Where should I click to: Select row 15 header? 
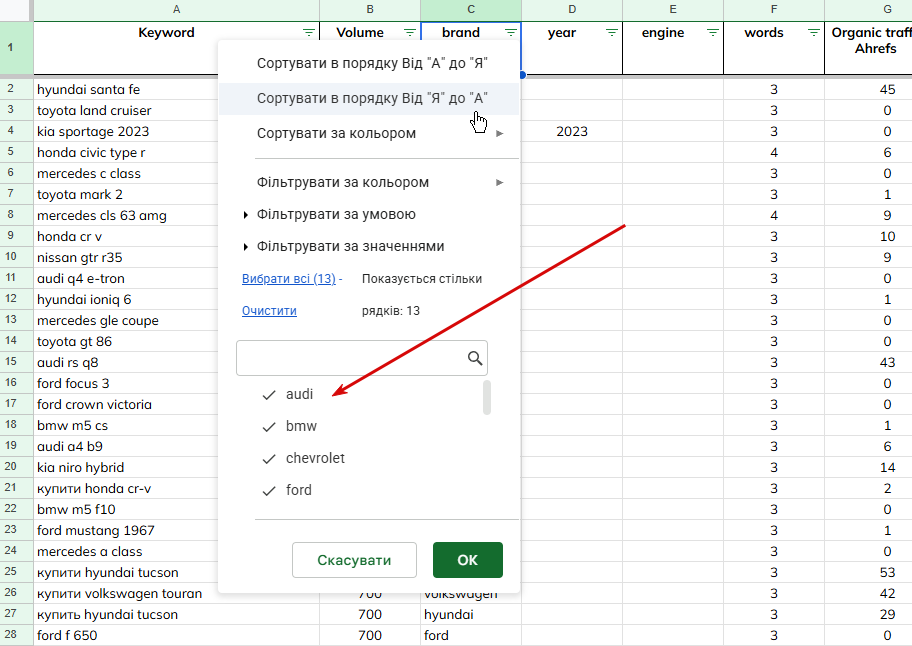point(10,362)
